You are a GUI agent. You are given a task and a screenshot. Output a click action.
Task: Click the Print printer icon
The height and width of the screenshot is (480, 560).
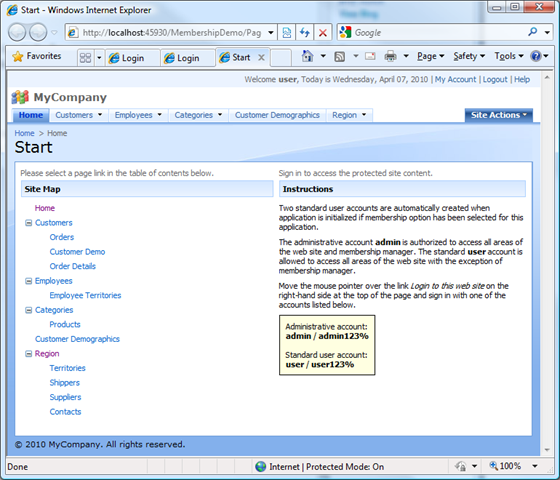[x=390, y=56]
